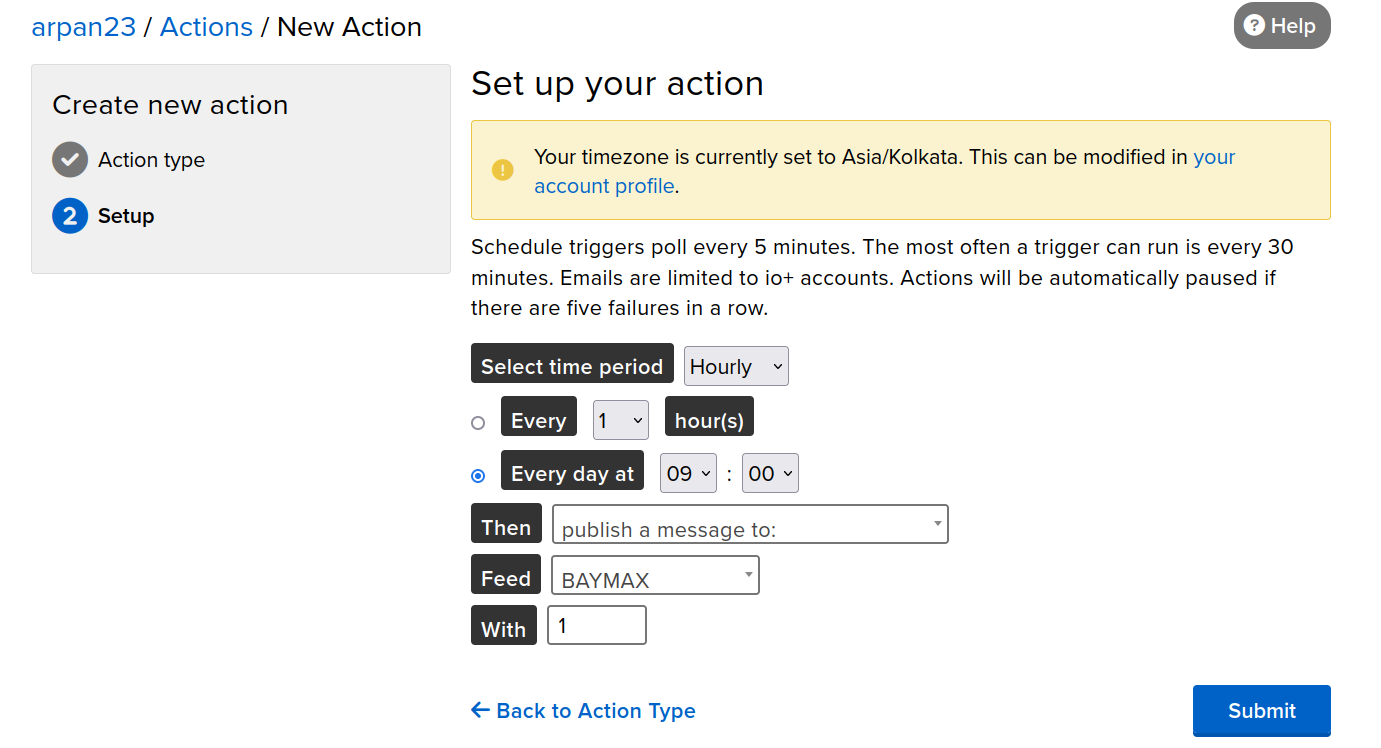The image size is (1381, 748).
Task: Click the yellow timezone warning icon
Action: pos(502,170)
